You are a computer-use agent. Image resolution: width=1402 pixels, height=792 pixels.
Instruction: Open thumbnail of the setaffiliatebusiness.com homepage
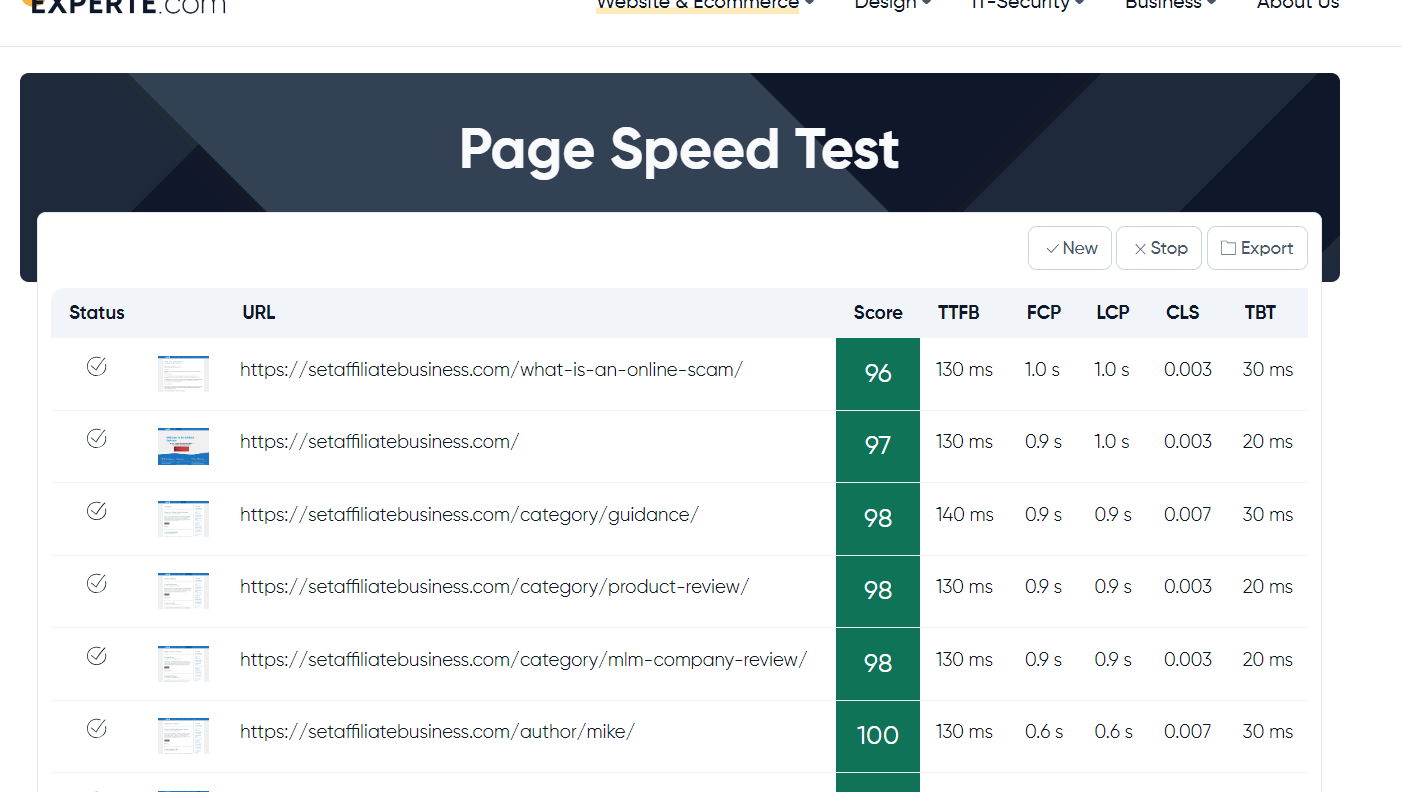[x=183, y=446]
